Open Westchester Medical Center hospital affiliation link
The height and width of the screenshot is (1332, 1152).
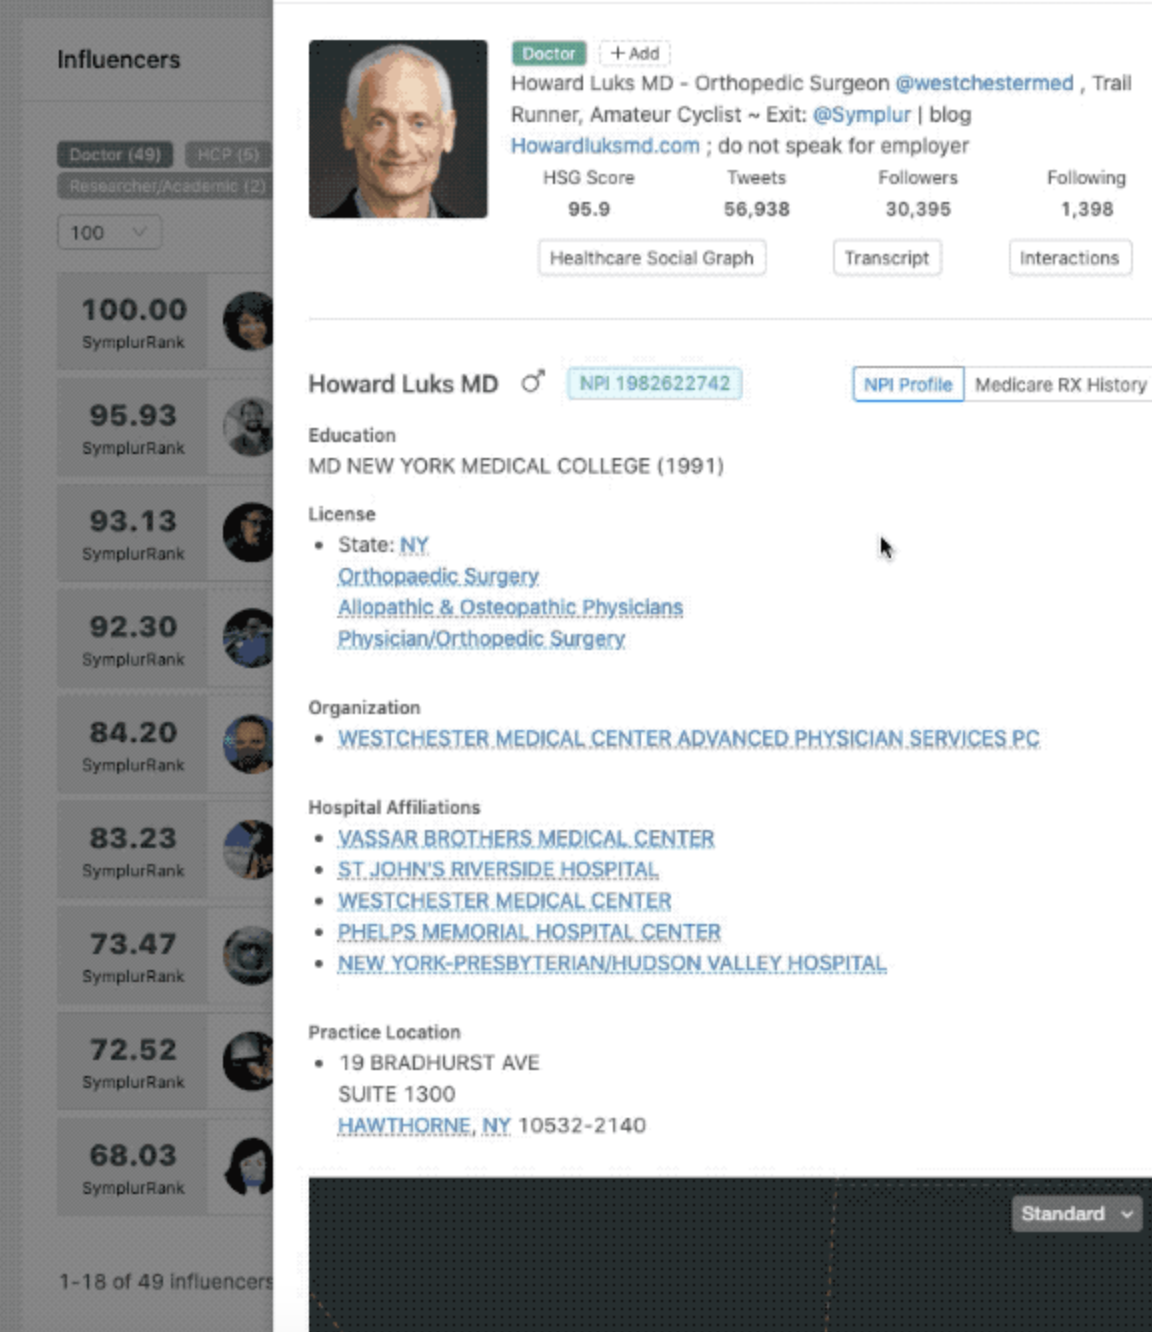click(x=504, y=901)
